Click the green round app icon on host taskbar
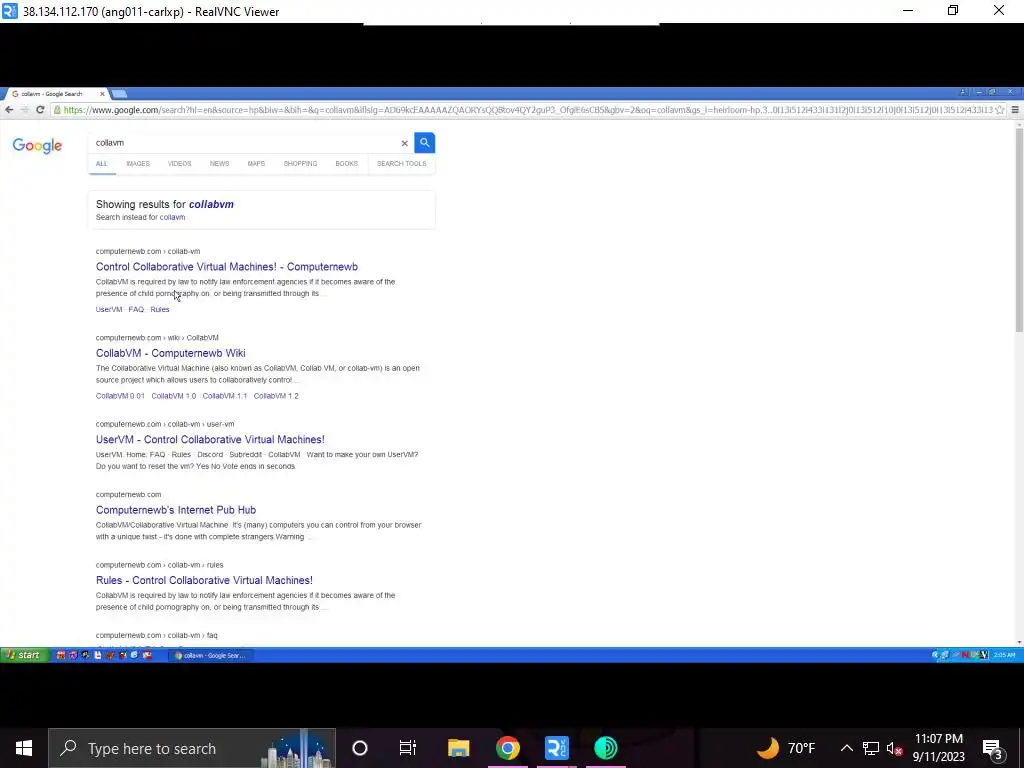Image resolution: width=1024 pixels, height=768 pixels. [605, 748]
